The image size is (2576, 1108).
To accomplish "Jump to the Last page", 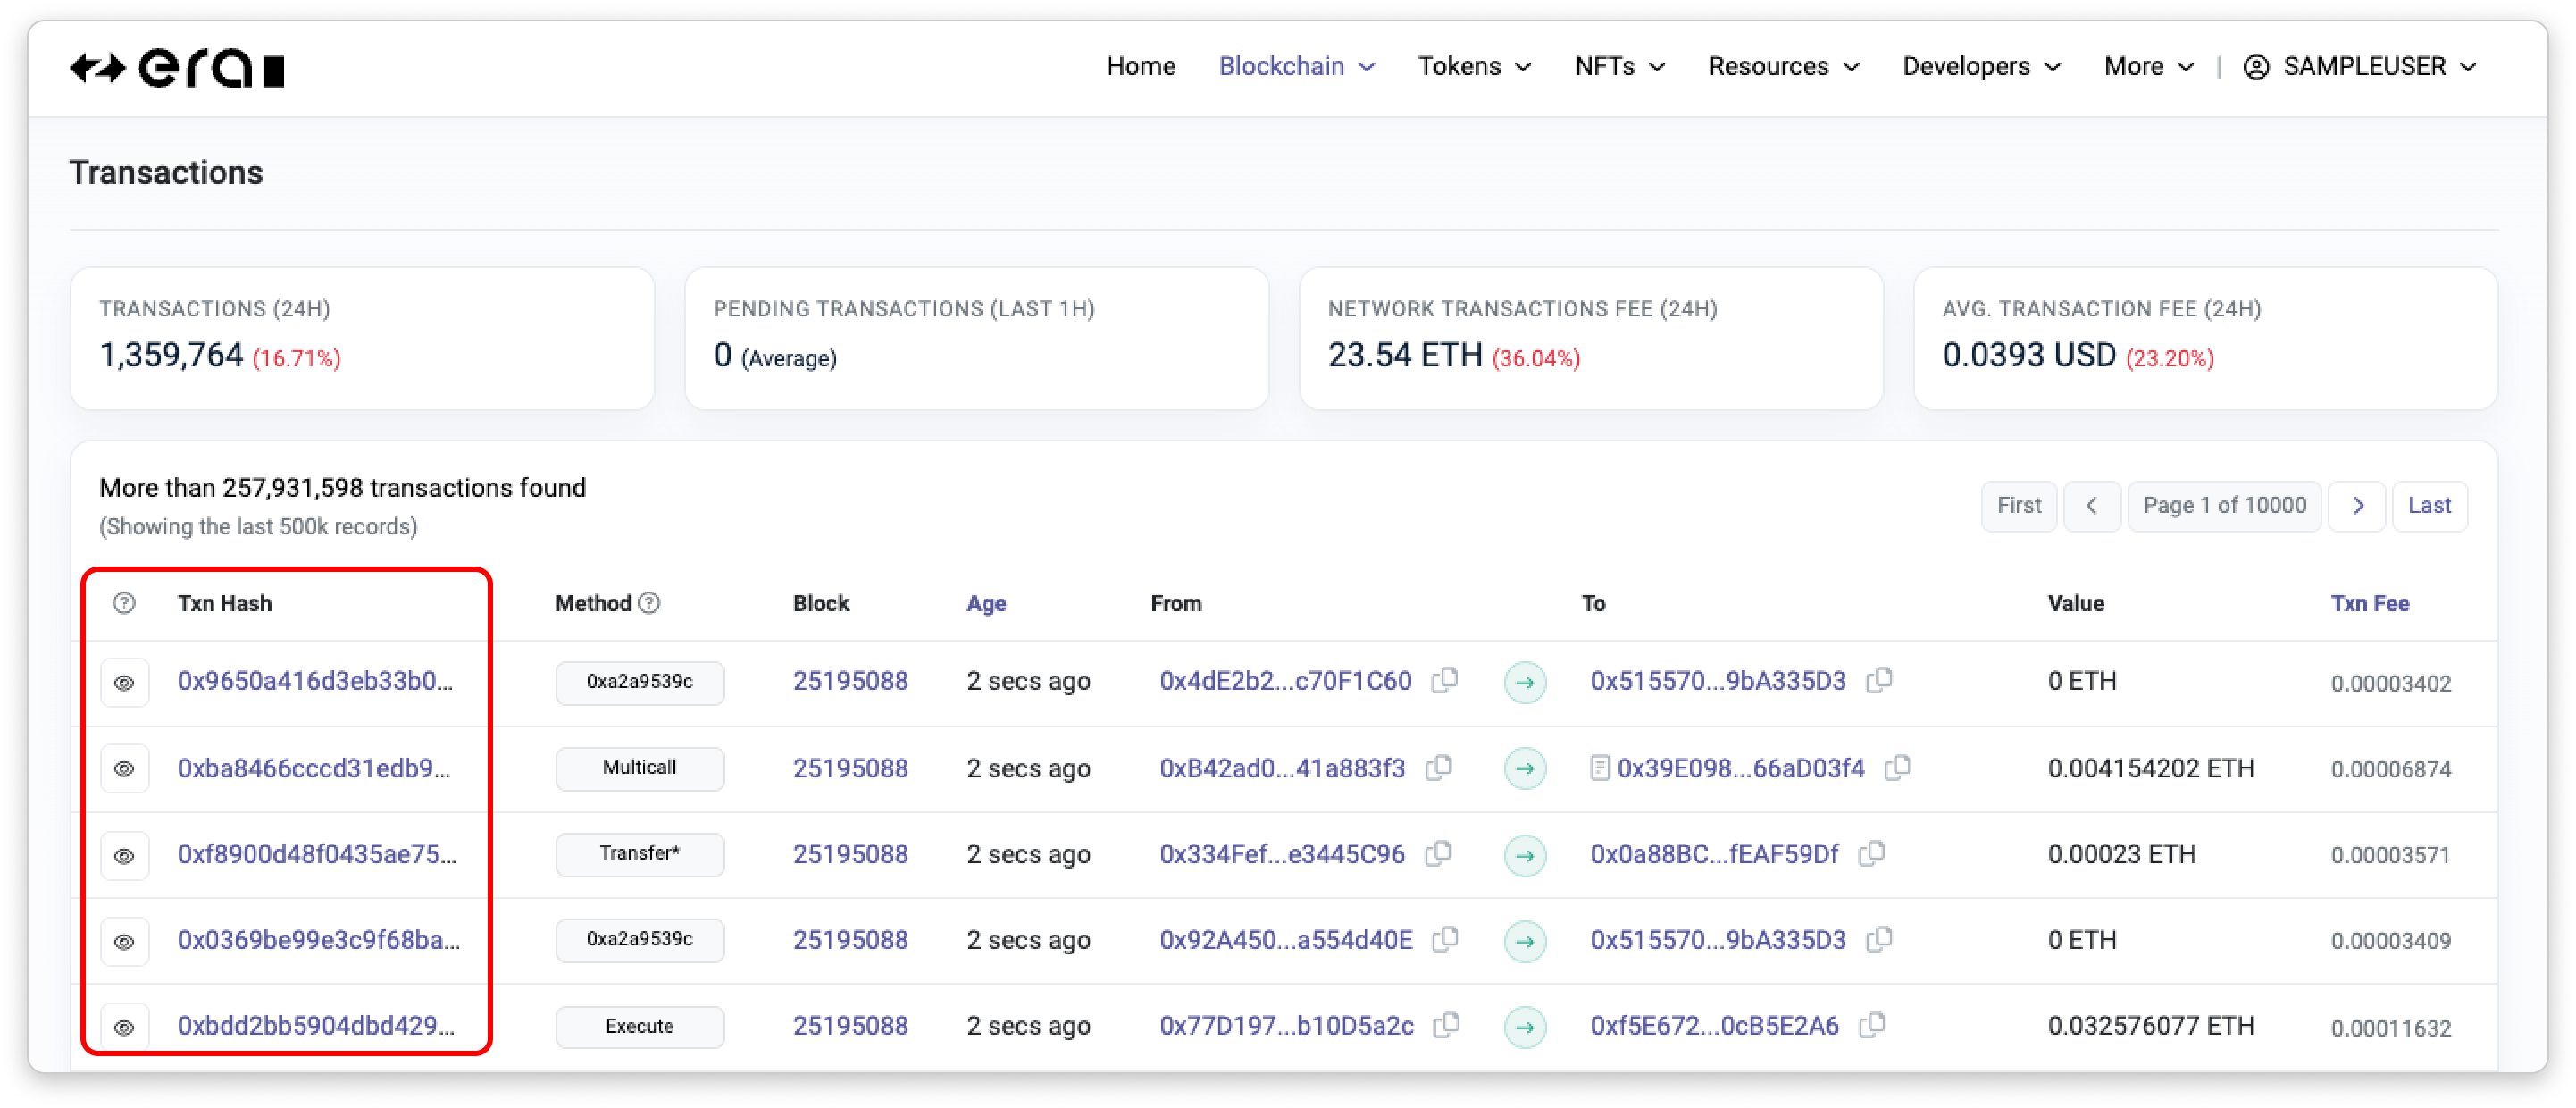I will click(x=2428, y=506).
